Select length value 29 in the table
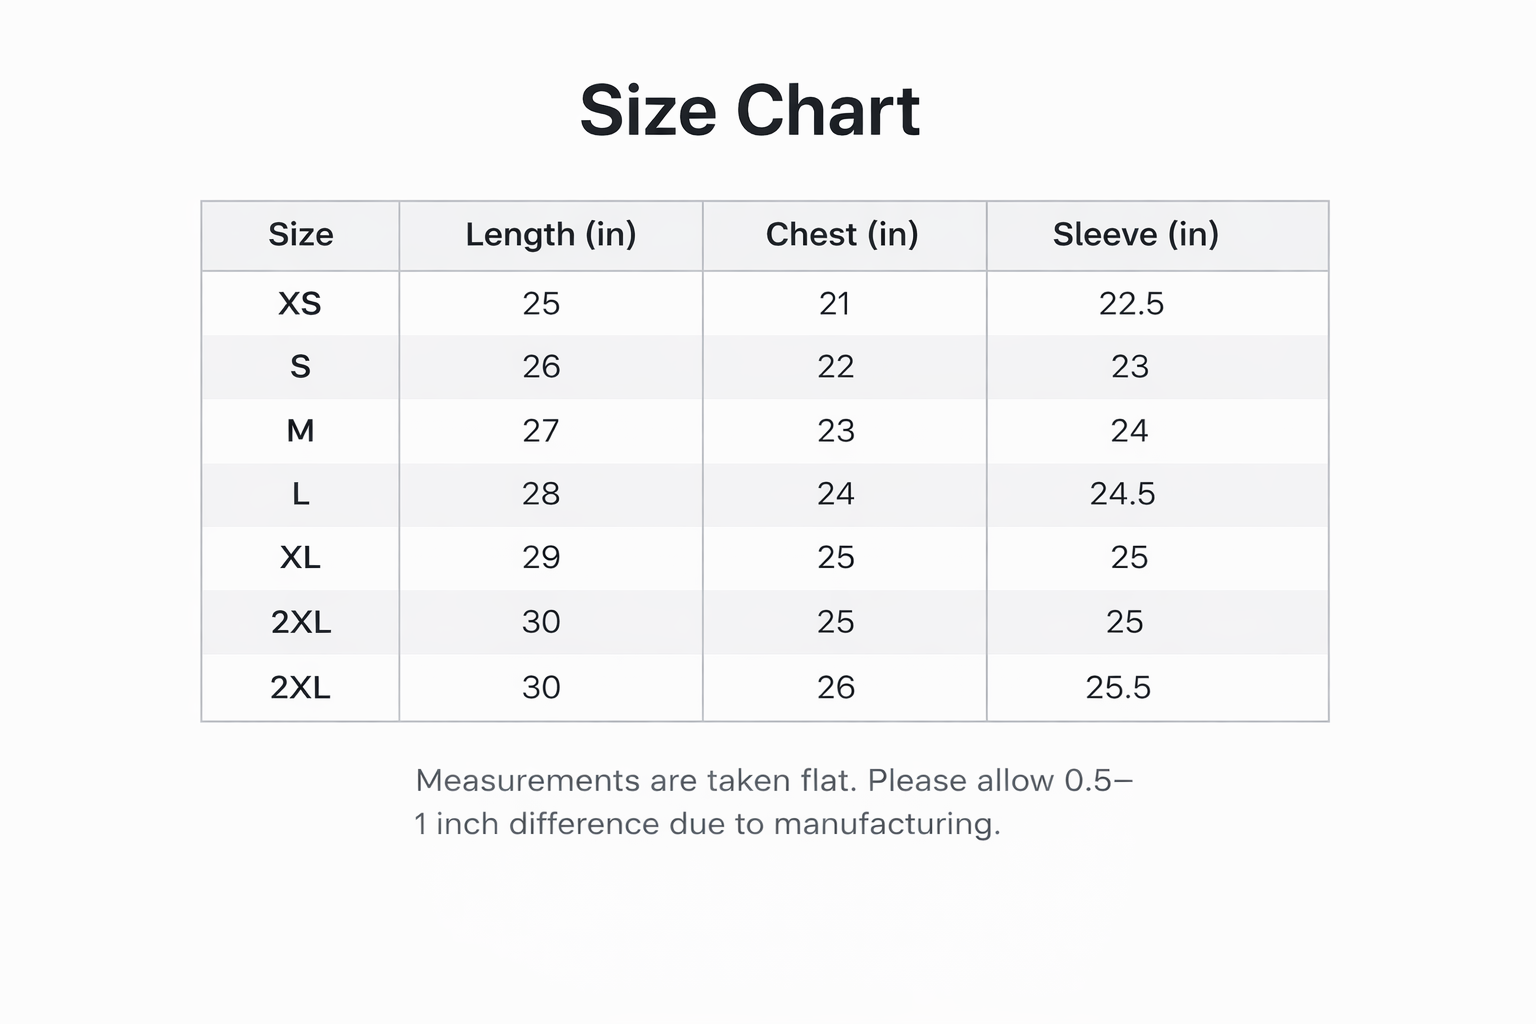This screenshot has height=1024, width=1536. (541, 558)
